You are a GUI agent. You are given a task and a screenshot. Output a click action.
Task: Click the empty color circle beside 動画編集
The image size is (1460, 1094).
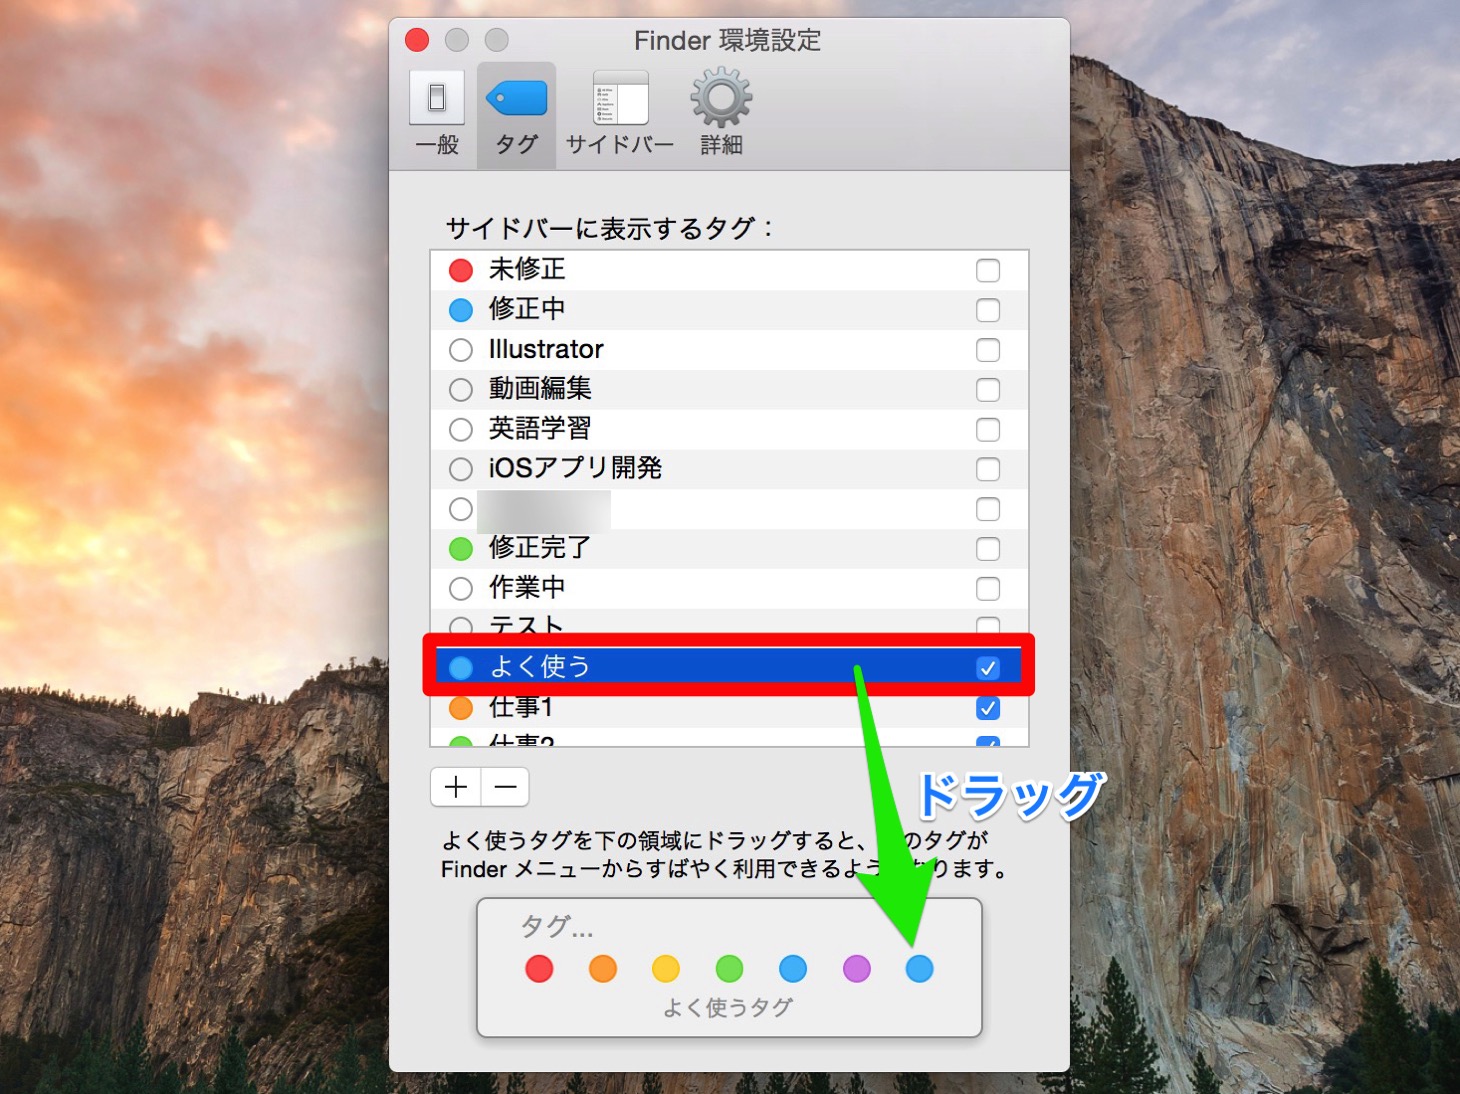[x=461, y=390]
